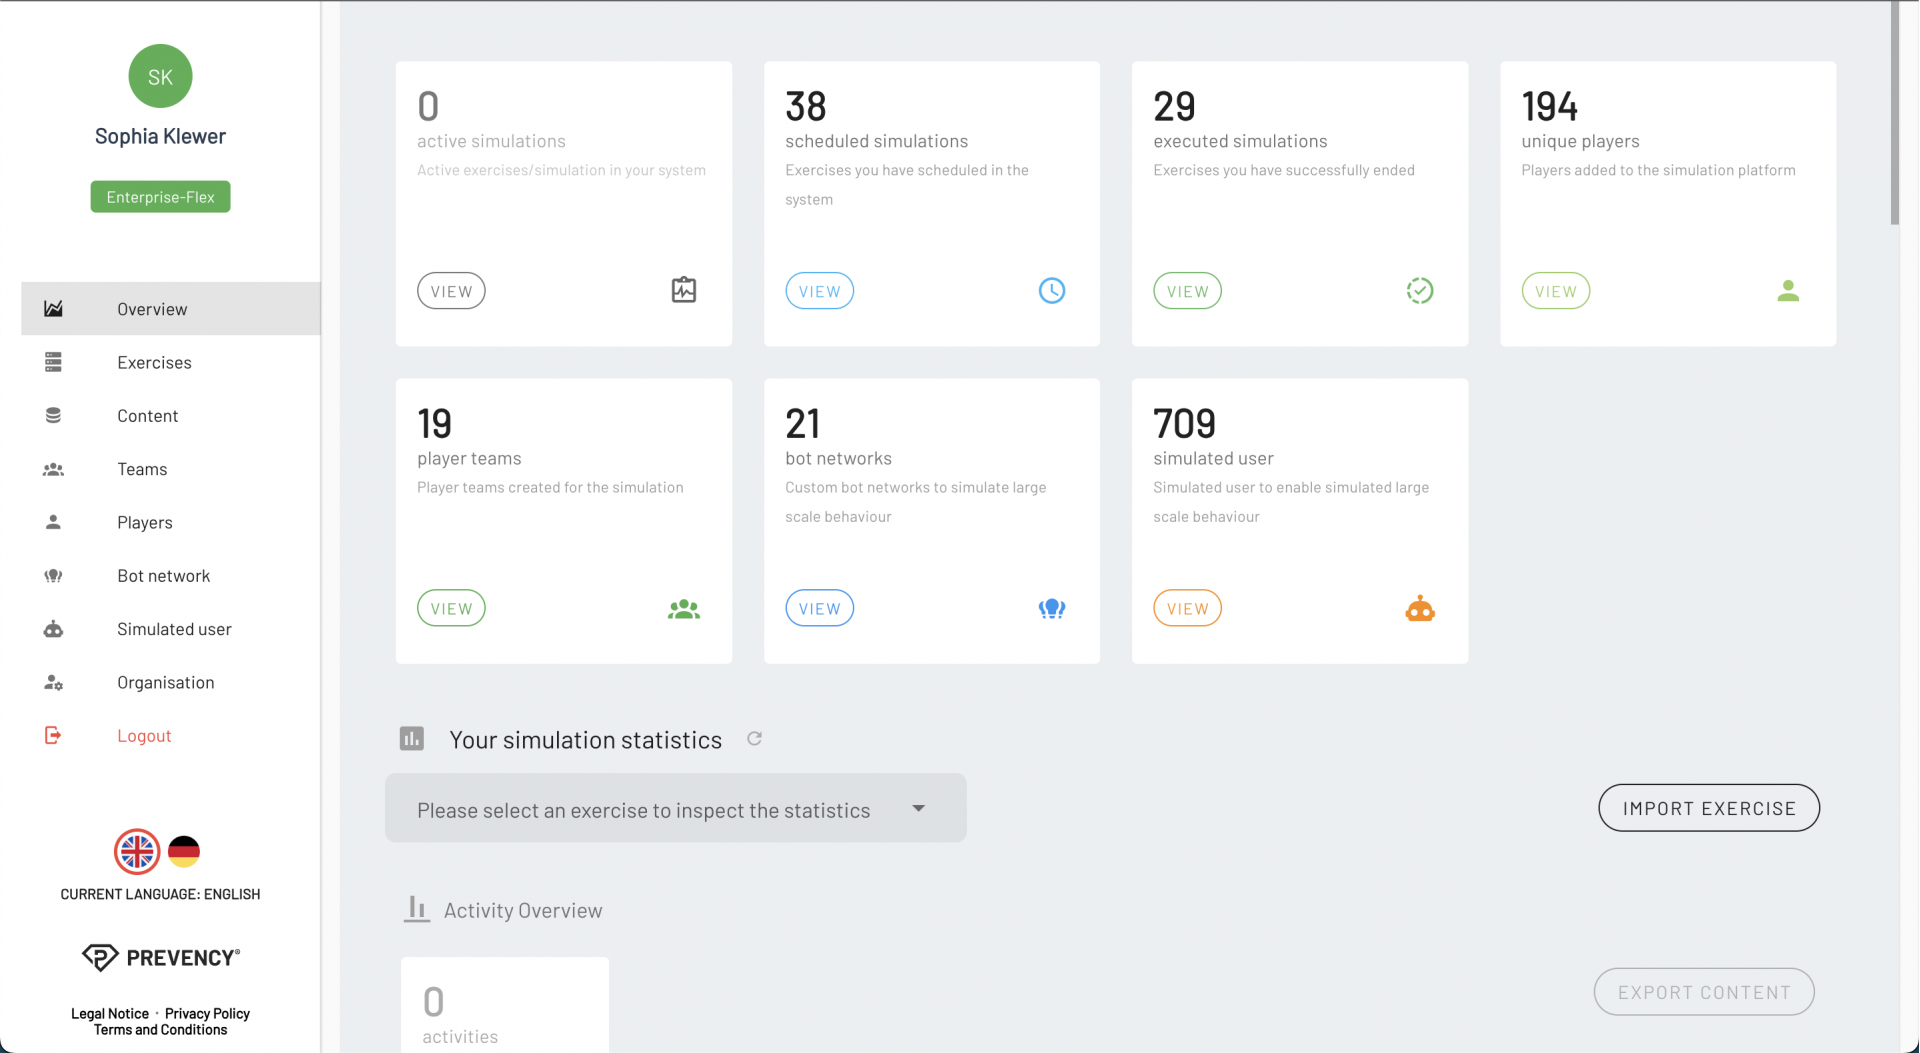The image size is (1920, 1053).
Task: Open the Privacy Policy link
Action: (207, 1013)
